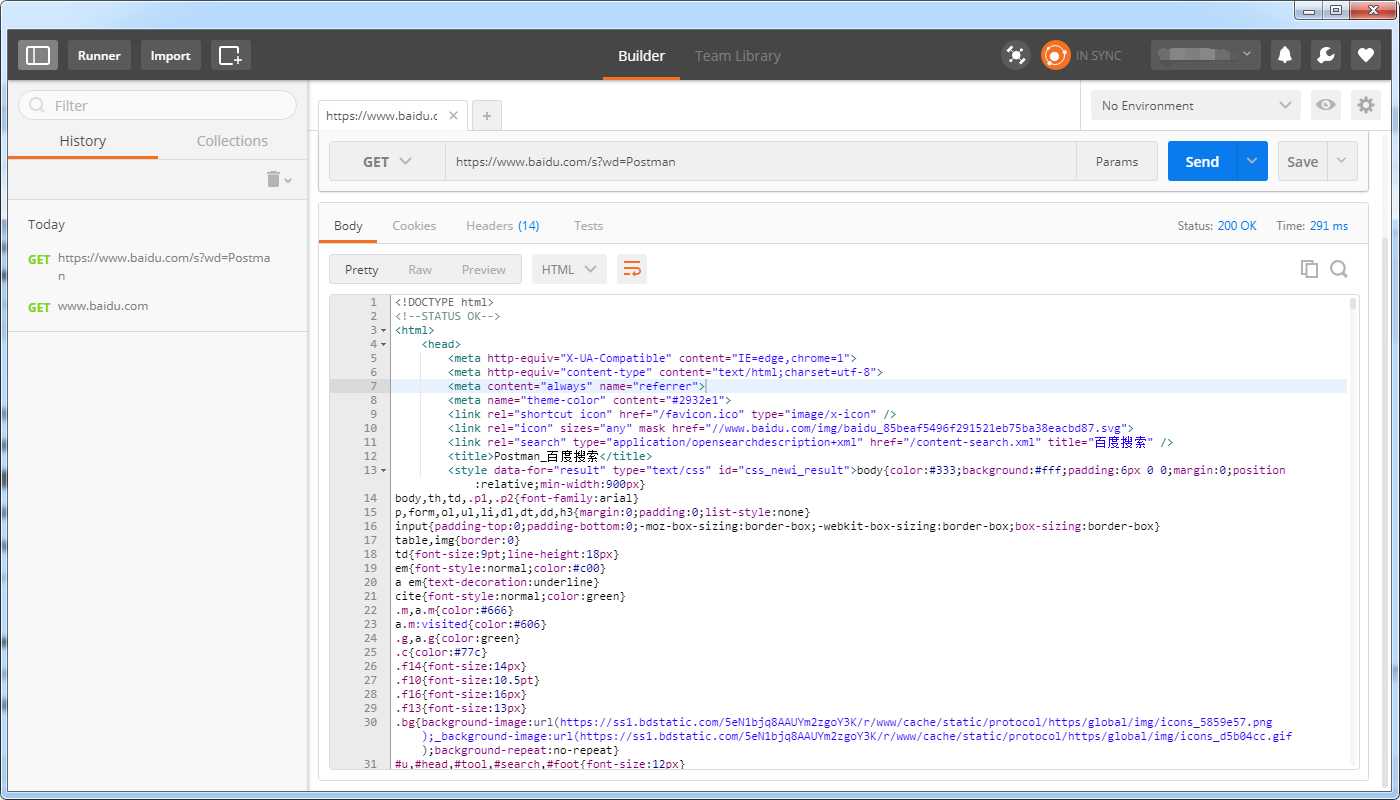Image resolution: width=1400 pixels, height=800 pixels.
Task: Expand the Save options arrow
Action: pos(1342,161)
